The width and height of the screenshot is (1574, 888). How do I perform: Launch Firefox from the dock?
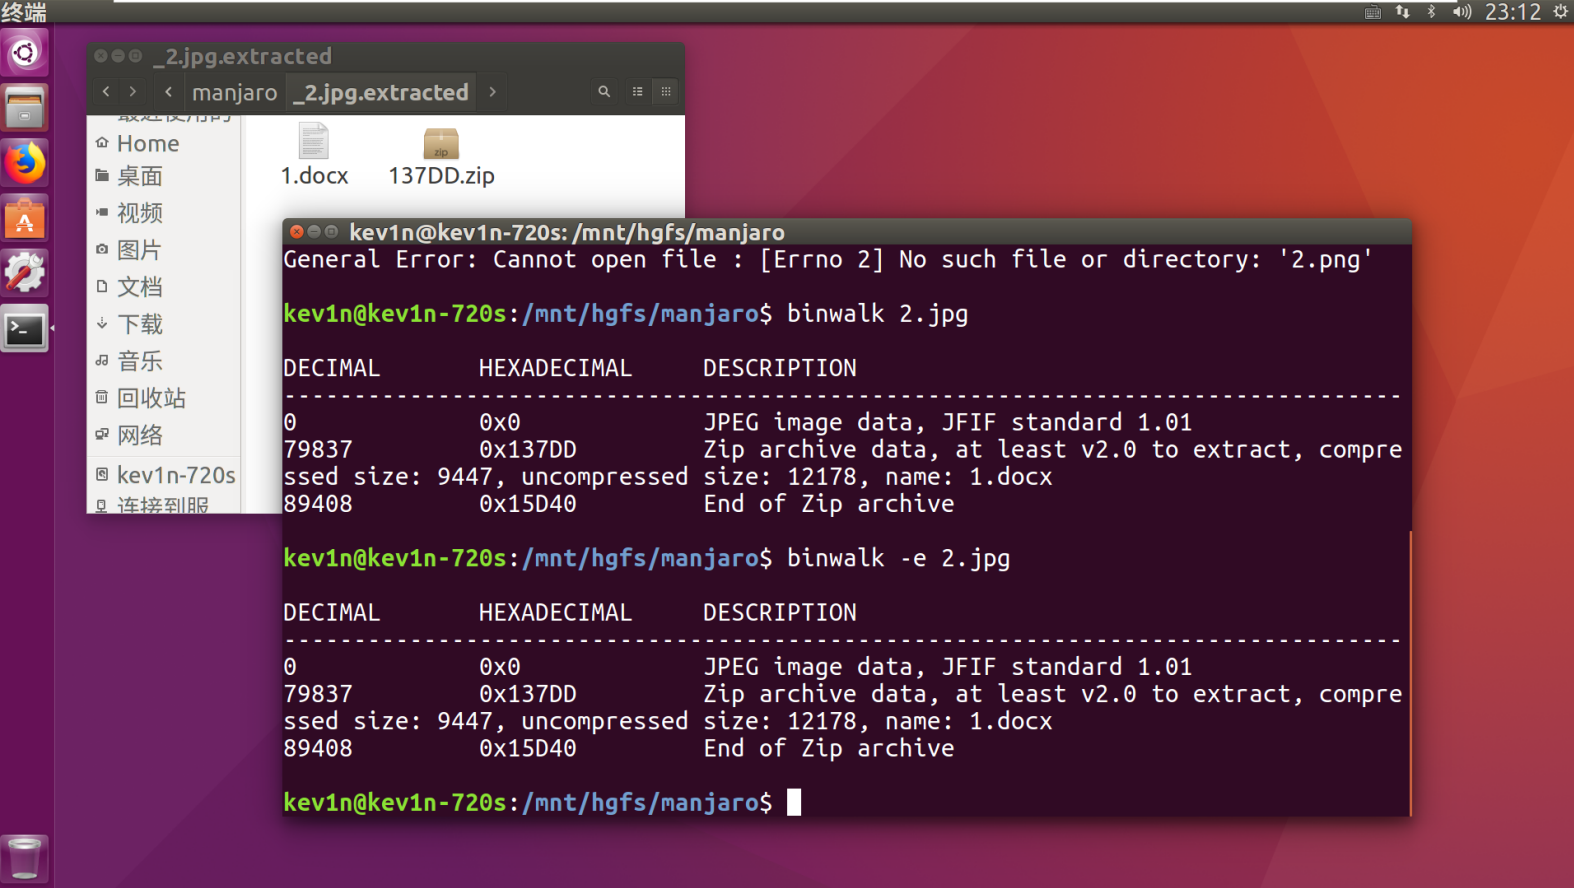tap(25, 163)
